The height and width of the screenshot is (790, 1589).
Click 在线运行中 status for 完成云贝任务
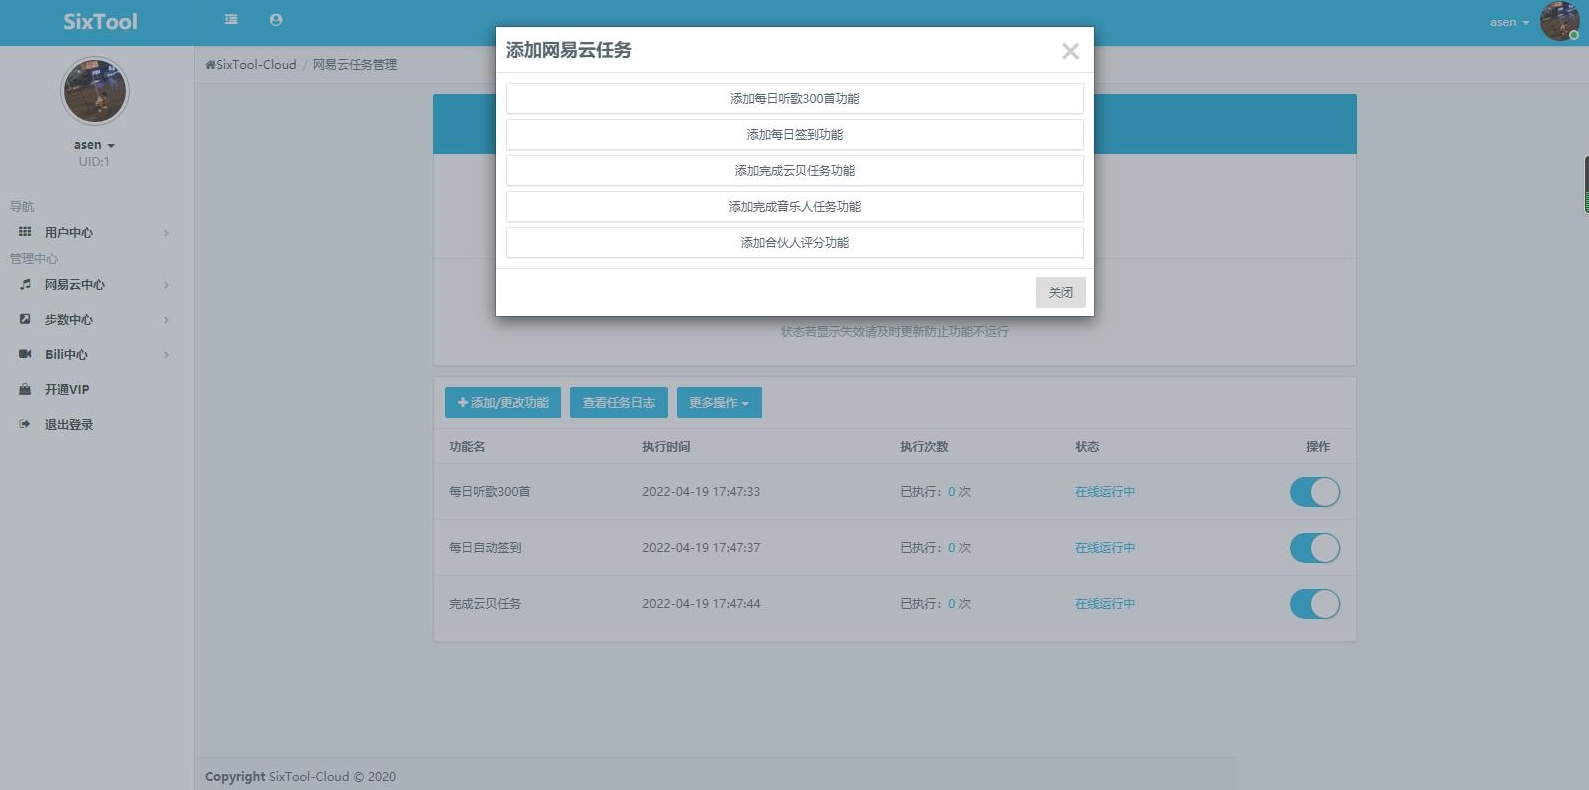(x=1105, y=604)
